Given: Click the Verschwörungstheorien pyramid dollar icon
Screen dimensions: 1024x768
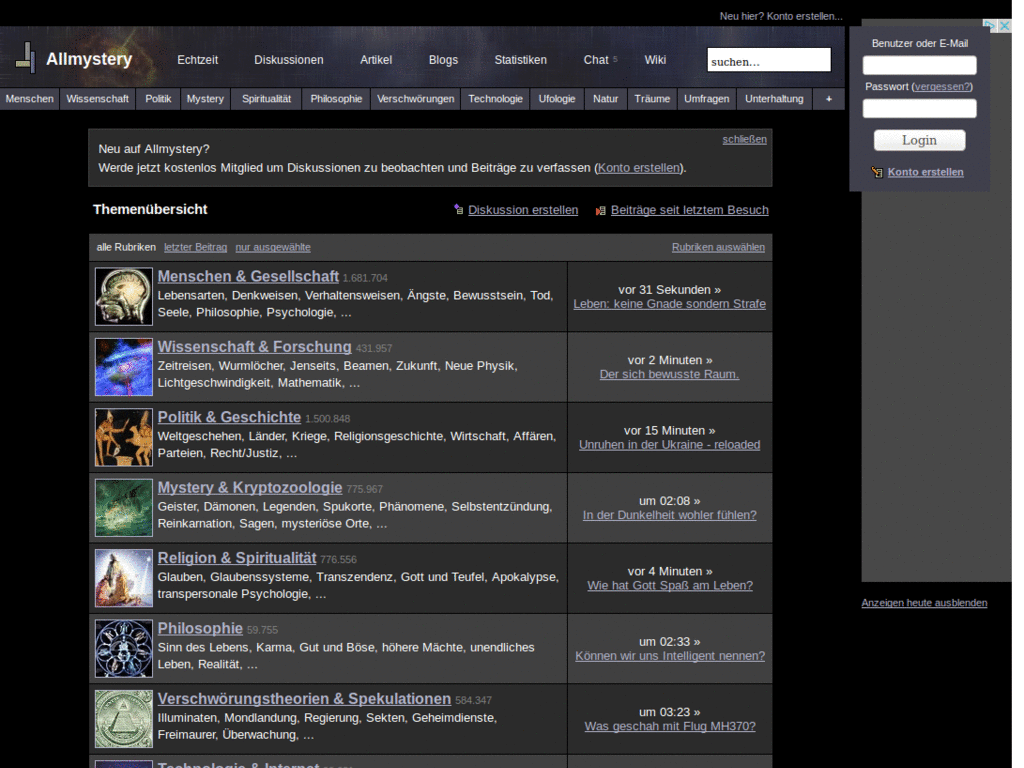Looking at the screenshot, I should tap(124, 718).
